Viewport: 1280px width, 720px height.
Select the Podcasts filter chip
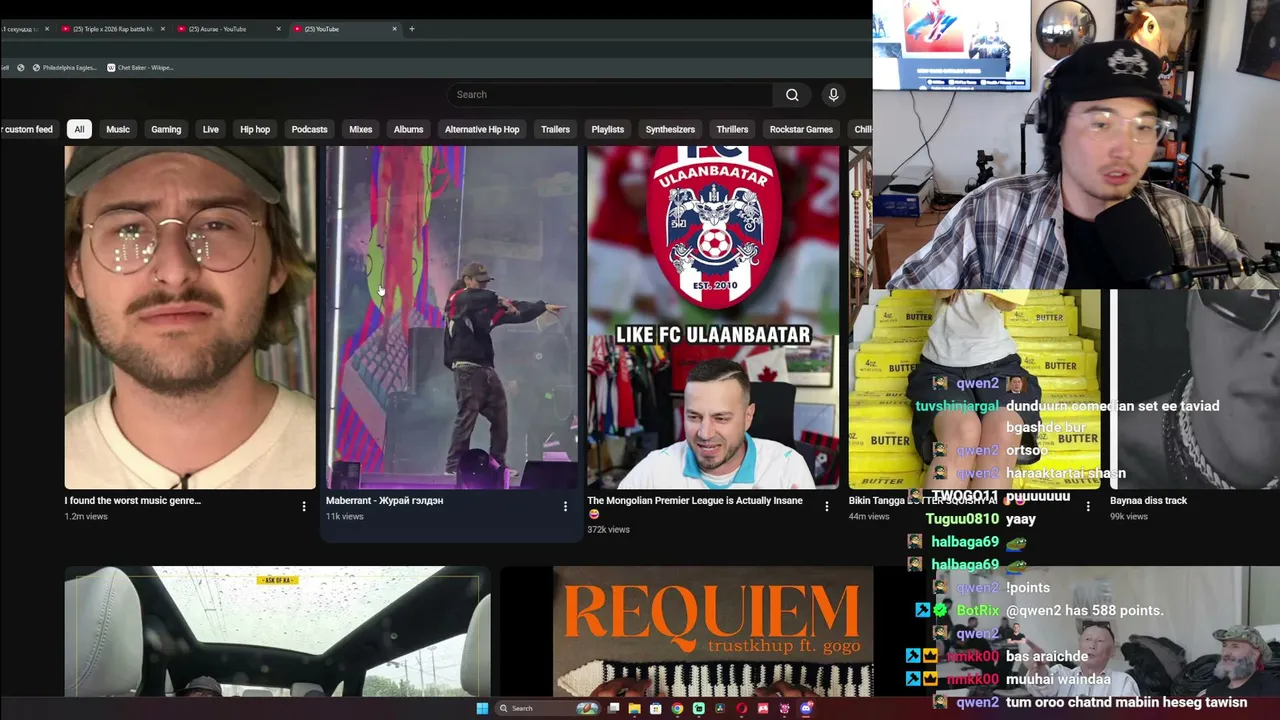pyautogui.click(x=309, y=129)
